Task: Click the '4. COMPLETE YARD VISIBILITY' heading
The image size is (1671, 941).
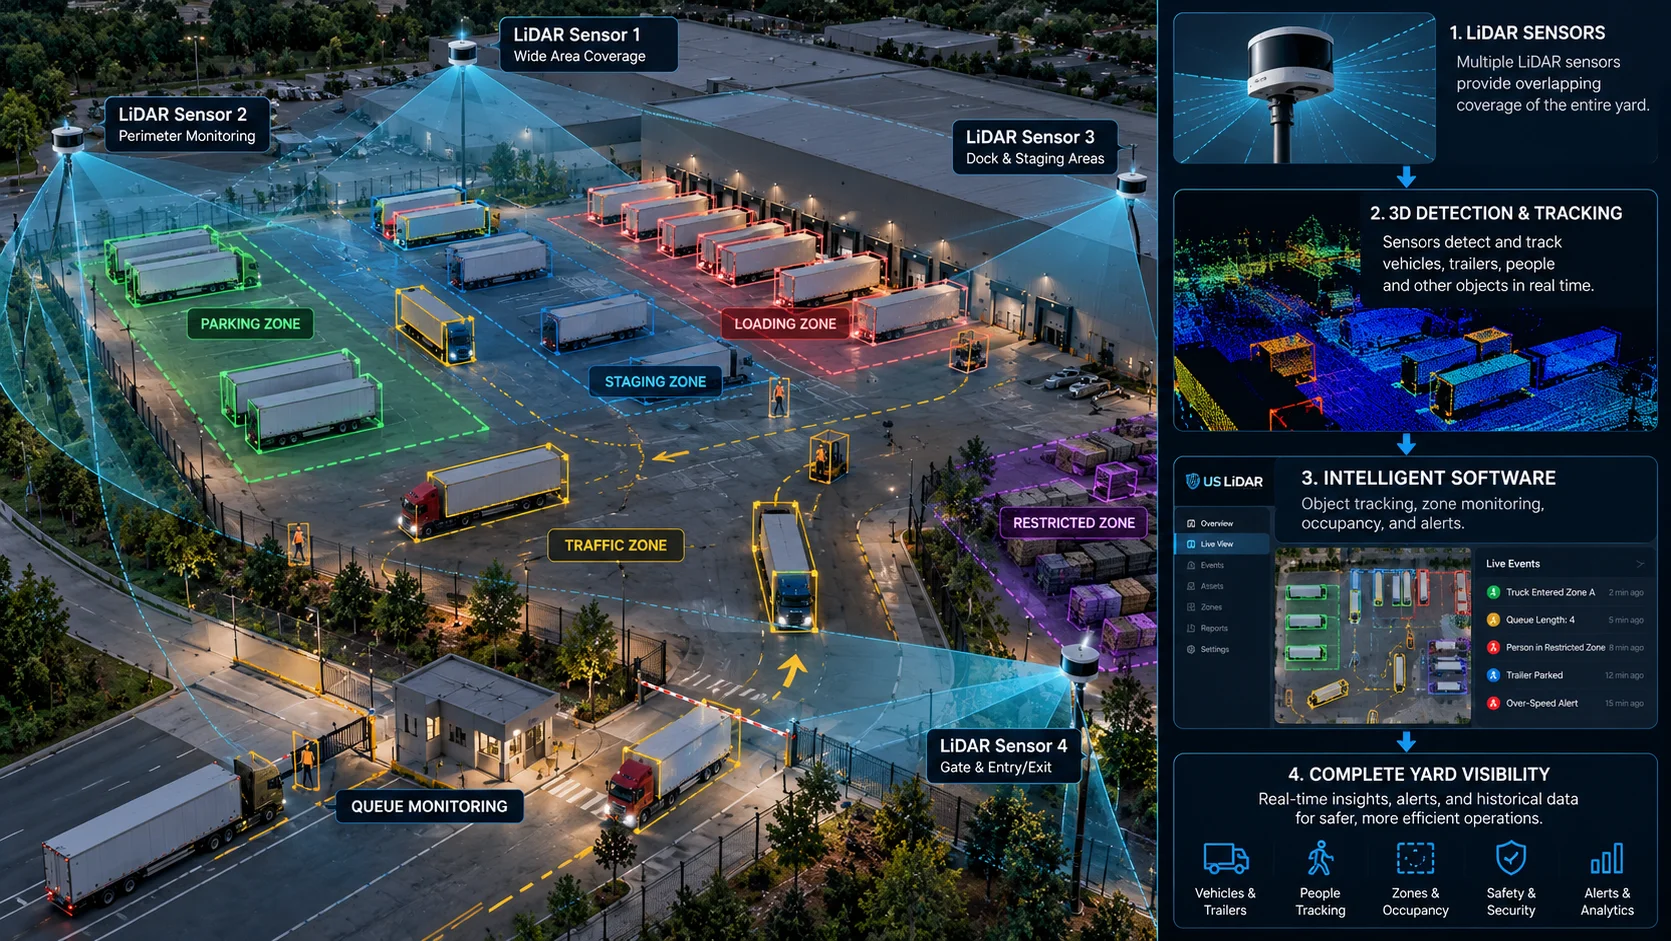Action: click(x=1418, y=774)
